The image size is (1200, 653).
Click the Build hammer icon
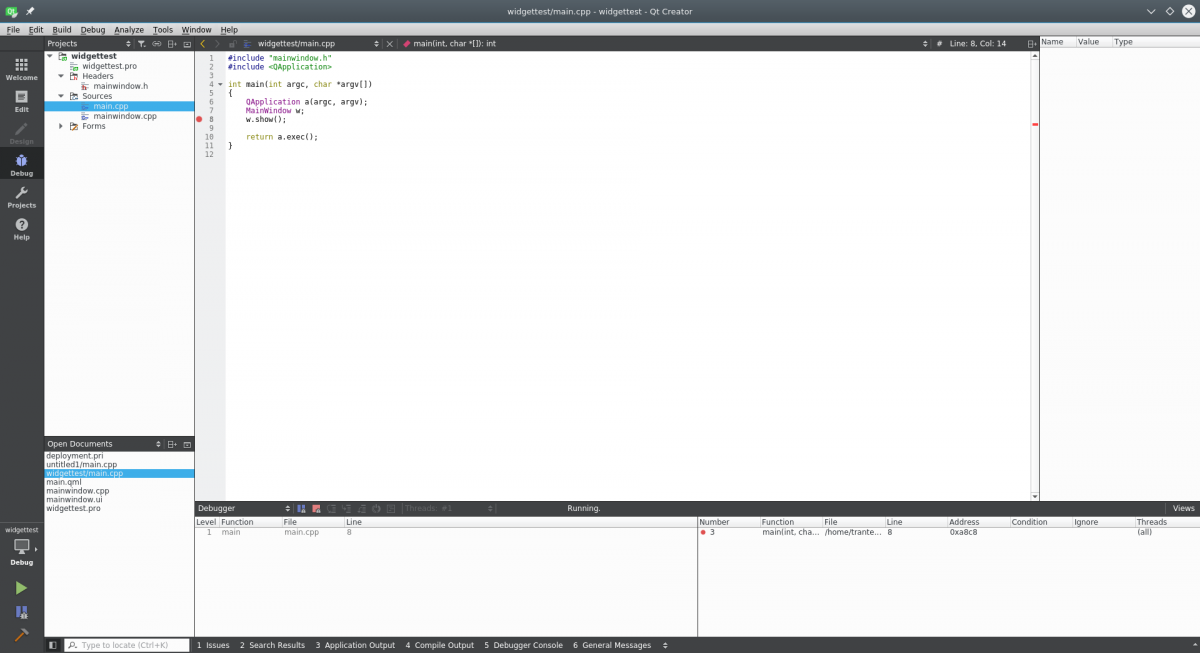pyautogui.click(x=21, y=634)
